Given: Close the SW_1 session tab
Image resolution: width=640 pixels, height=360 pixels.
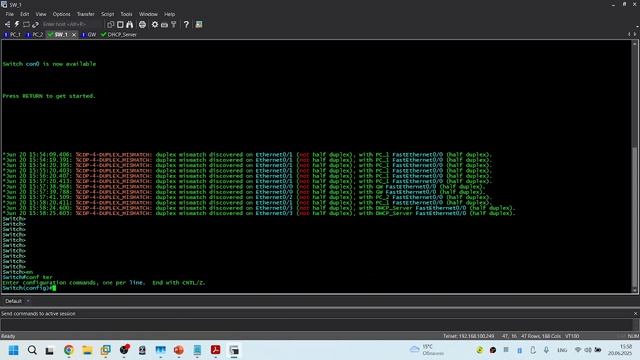Looking at the screenshot, I should point(74,35).
